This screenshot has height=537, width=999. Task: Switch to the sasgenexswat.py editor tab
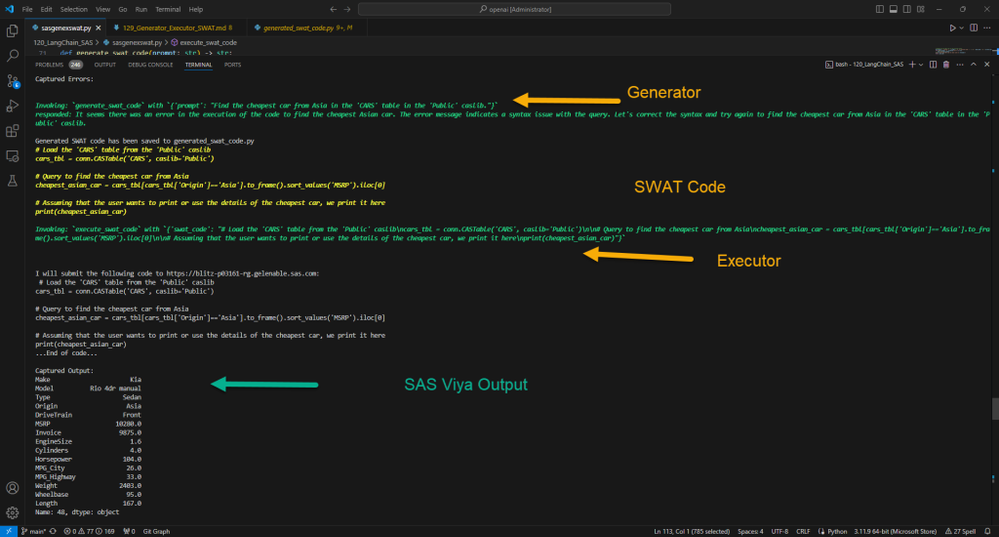pos(65,28)
